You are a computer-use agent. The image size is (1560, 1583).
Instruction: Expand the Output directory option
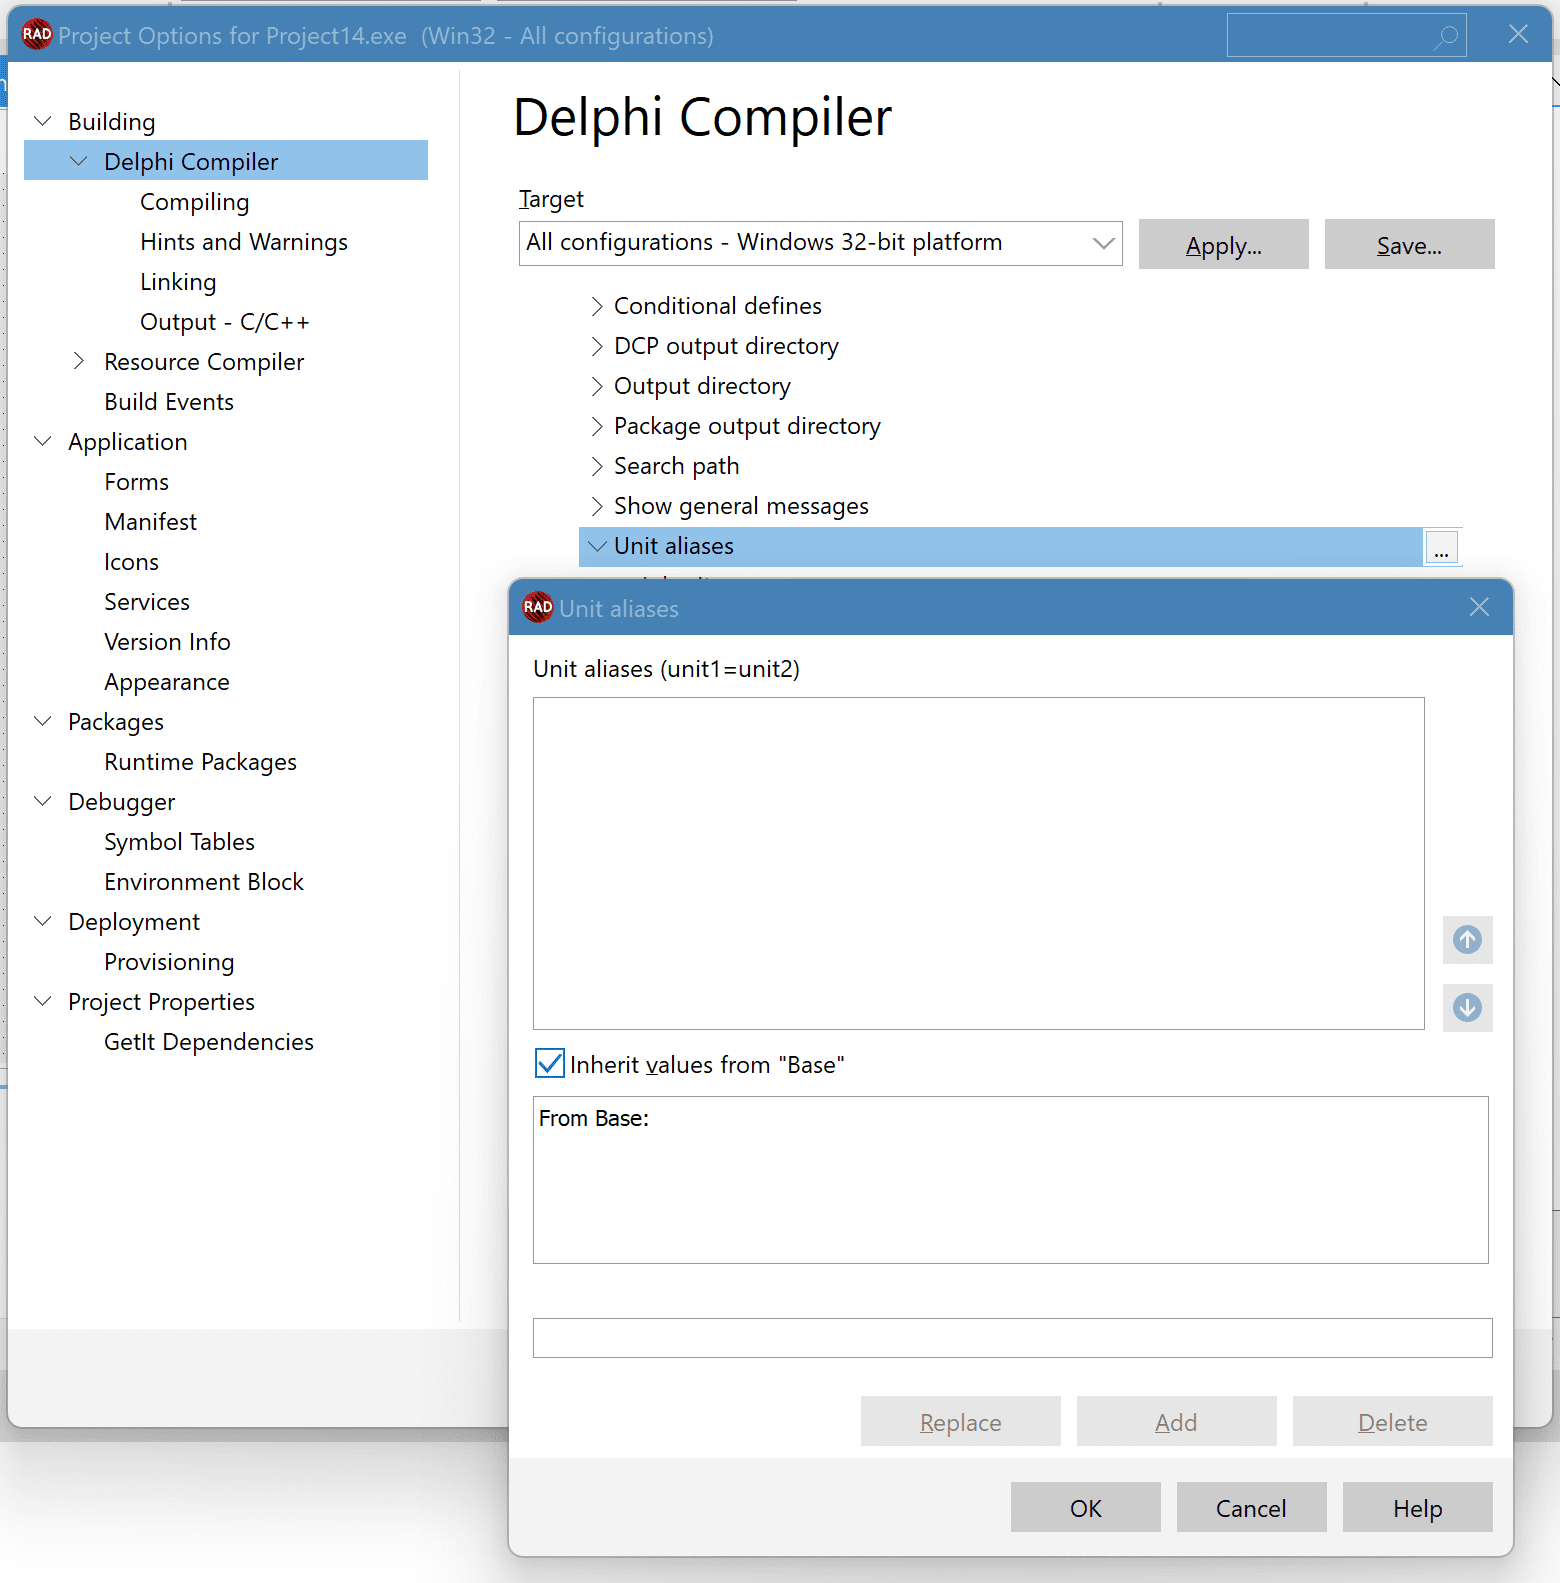pos(597,386)
